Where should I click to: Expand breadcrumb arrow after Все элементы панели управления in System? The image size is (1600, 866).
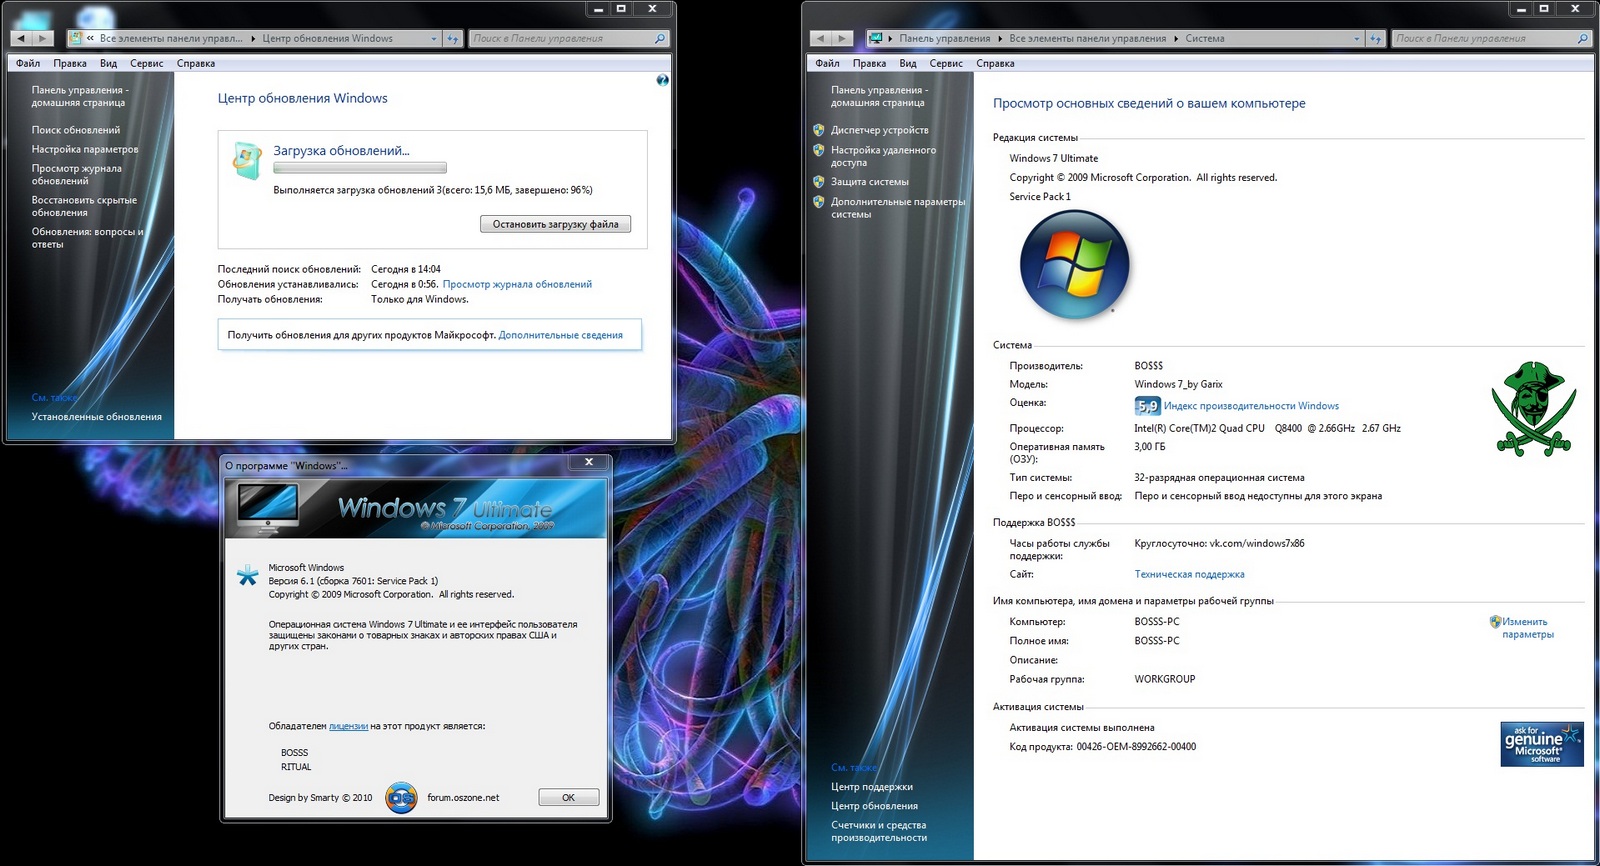pyautogui.click(x=1176, y=39)
